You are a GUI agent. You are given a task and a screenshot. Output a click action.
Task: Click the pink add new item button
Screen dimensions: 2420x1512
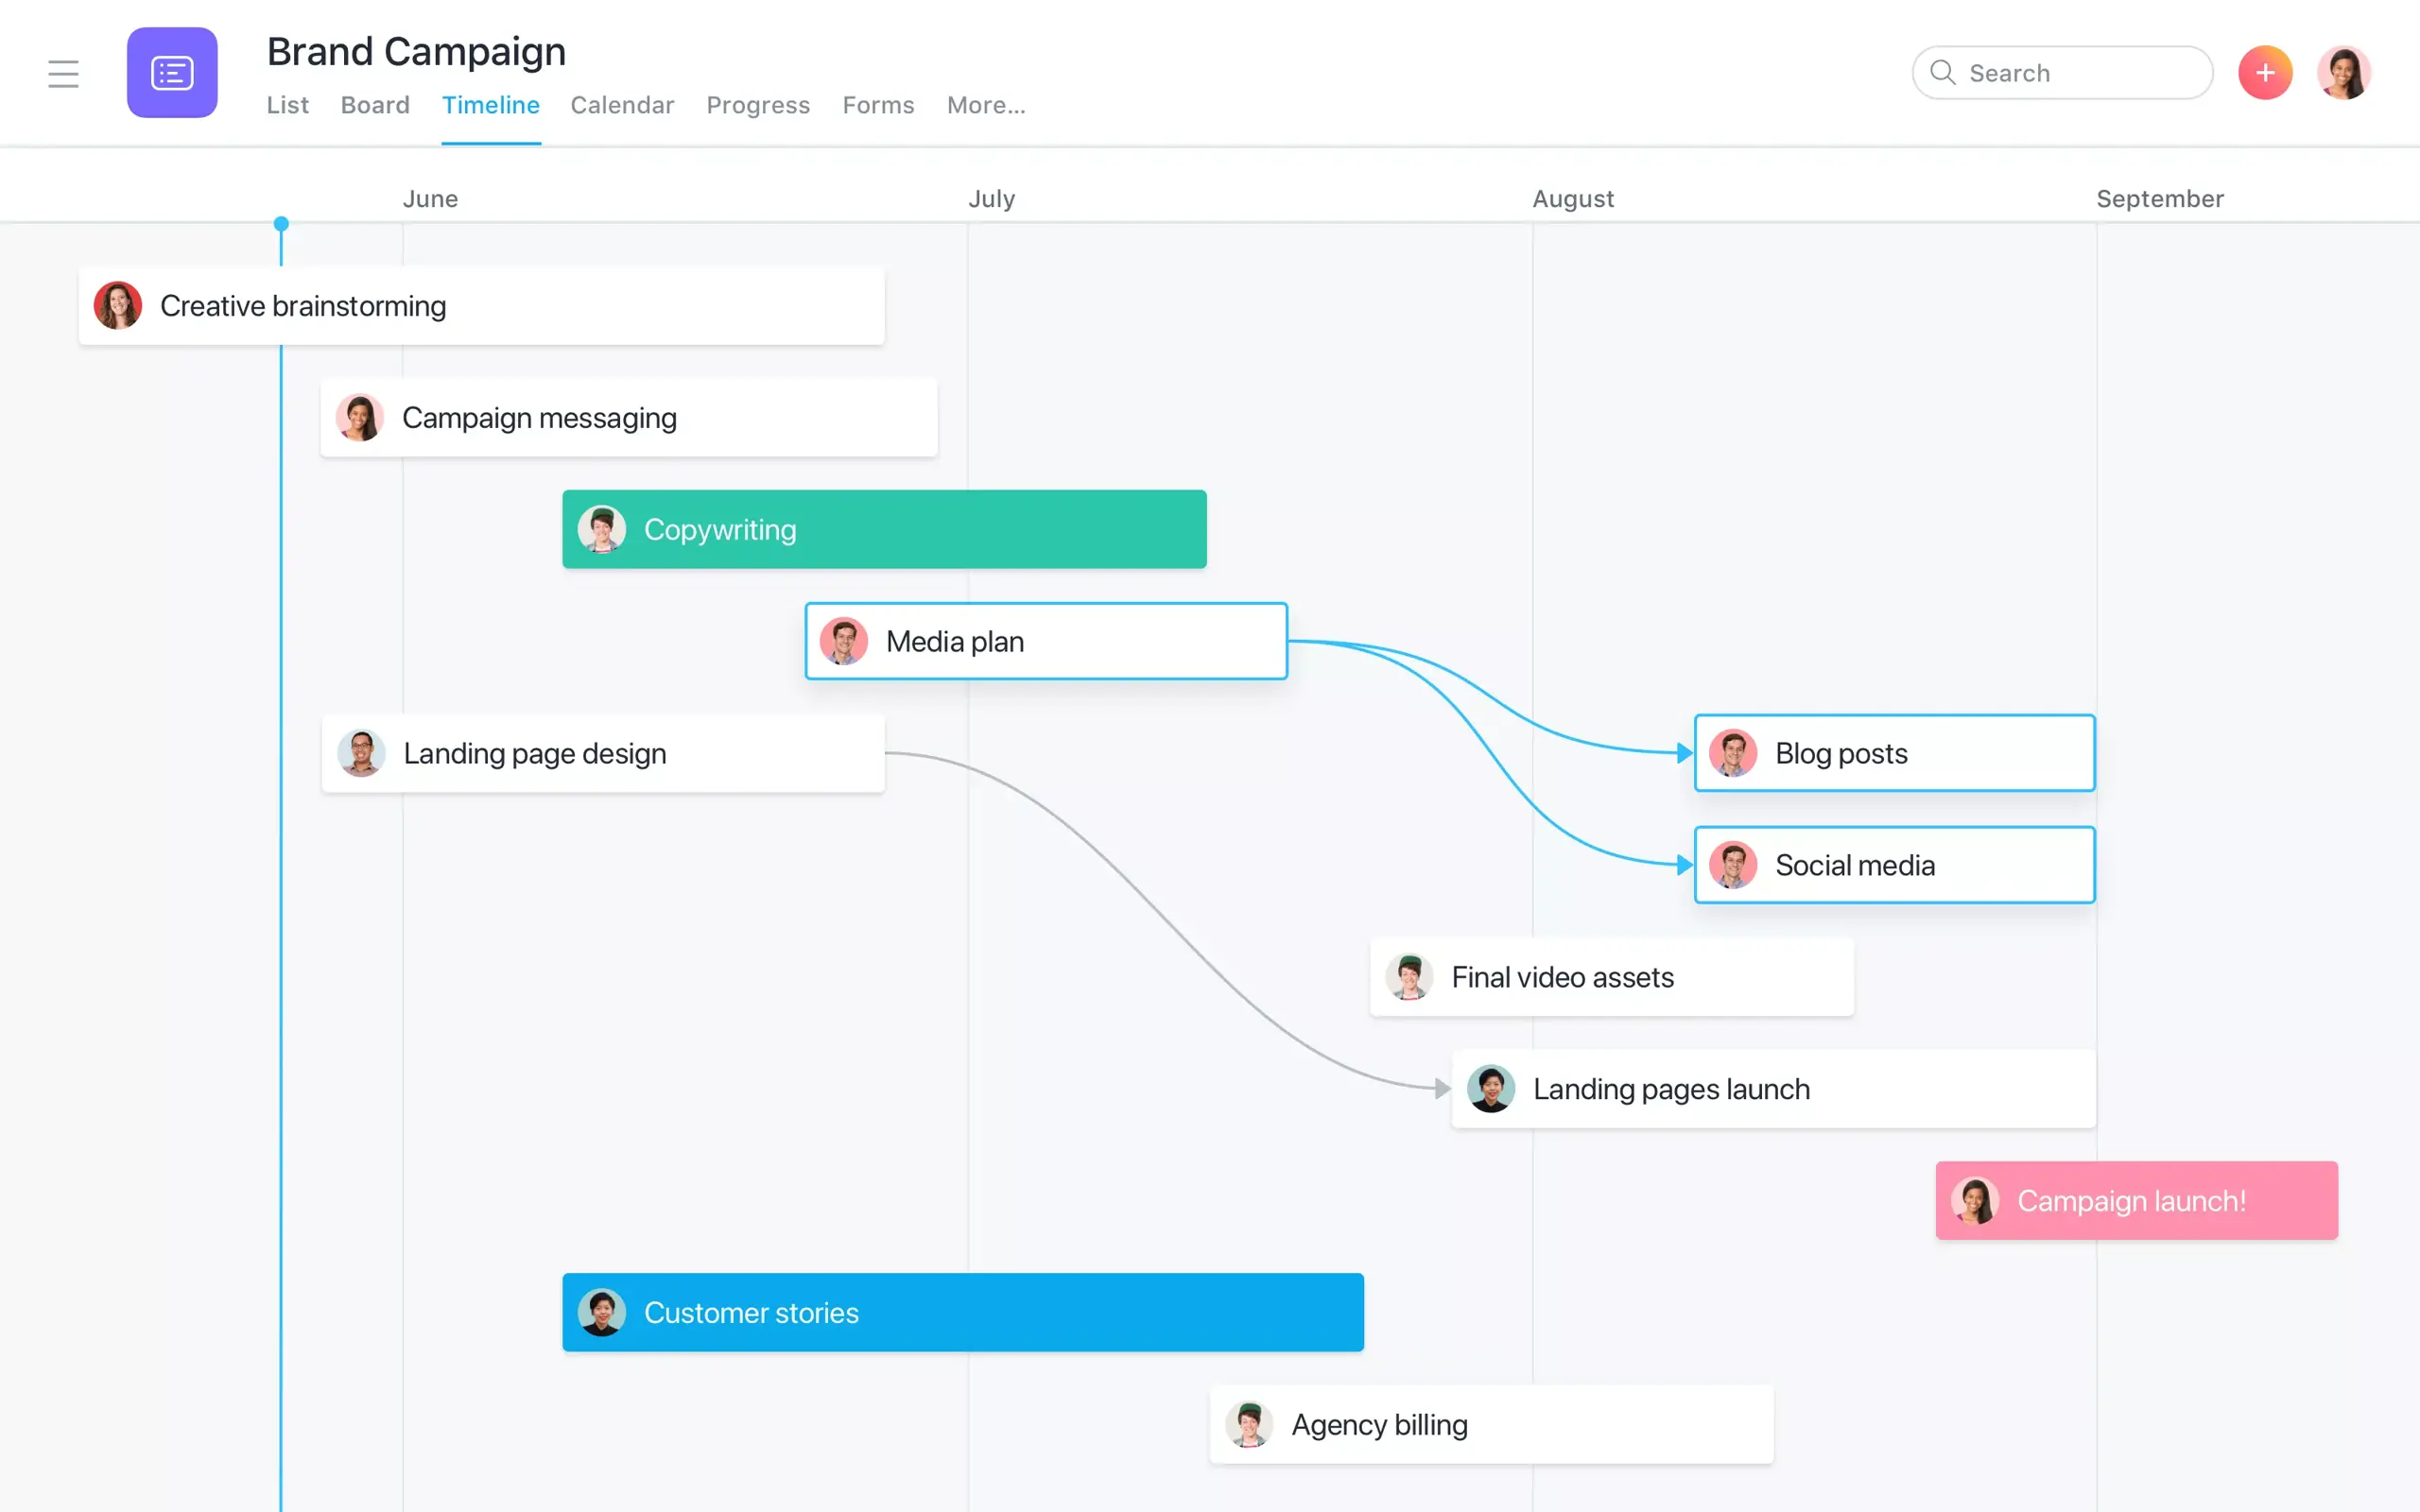coord(2265,72)
